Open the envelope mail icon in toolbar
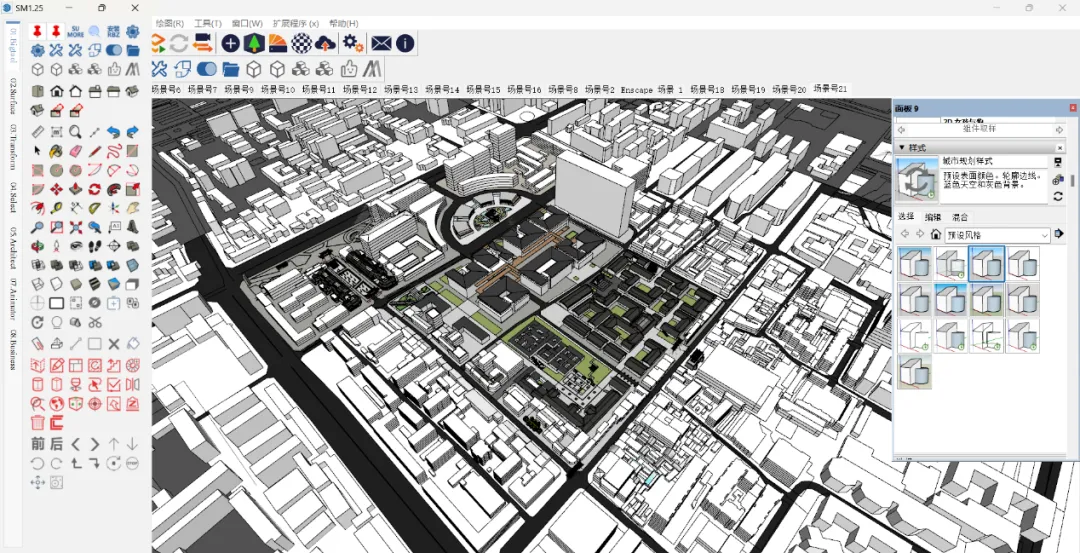This screenshot has width=1080, height=553. (381, 43)
